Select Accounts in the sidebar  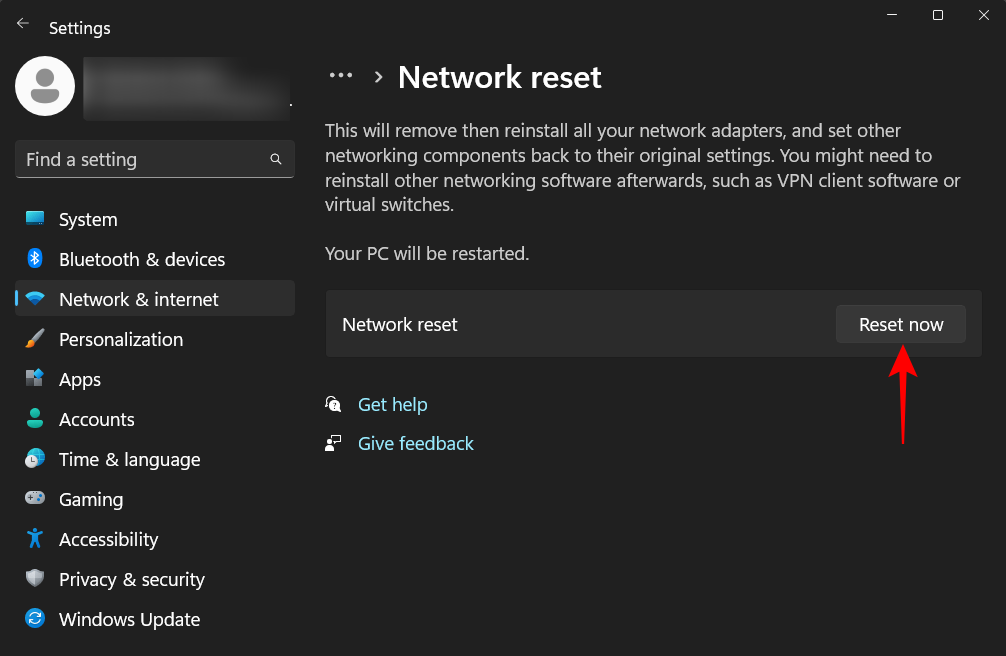pos(96,419)
